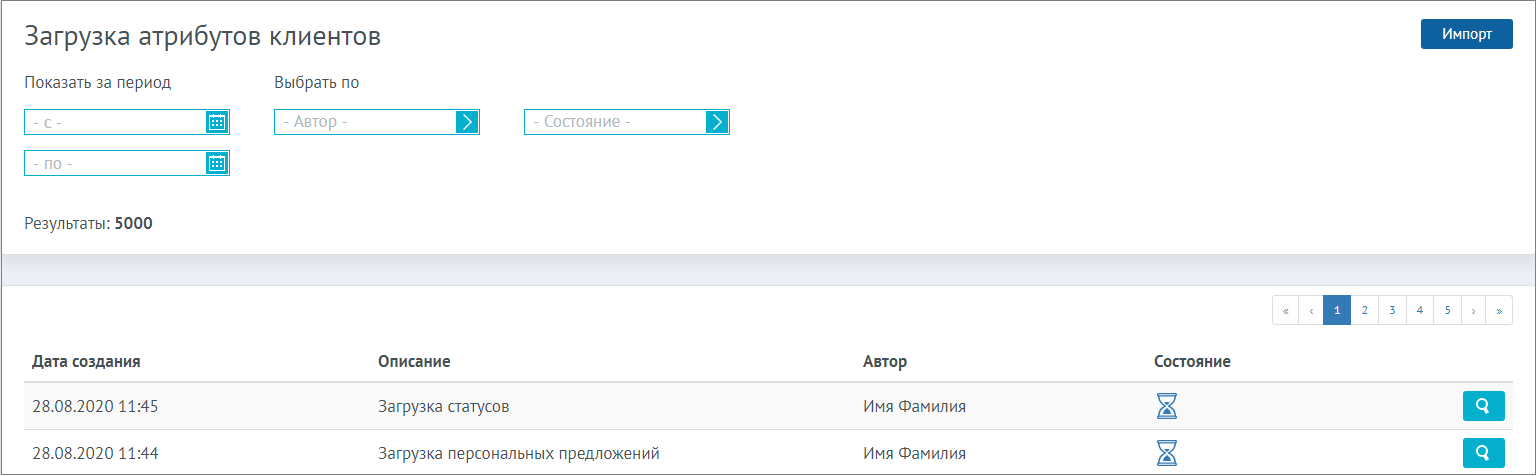Expand the Автор filter dropdown
Image resolution: width=1536 pixels, height=476 pixels.
467,122
